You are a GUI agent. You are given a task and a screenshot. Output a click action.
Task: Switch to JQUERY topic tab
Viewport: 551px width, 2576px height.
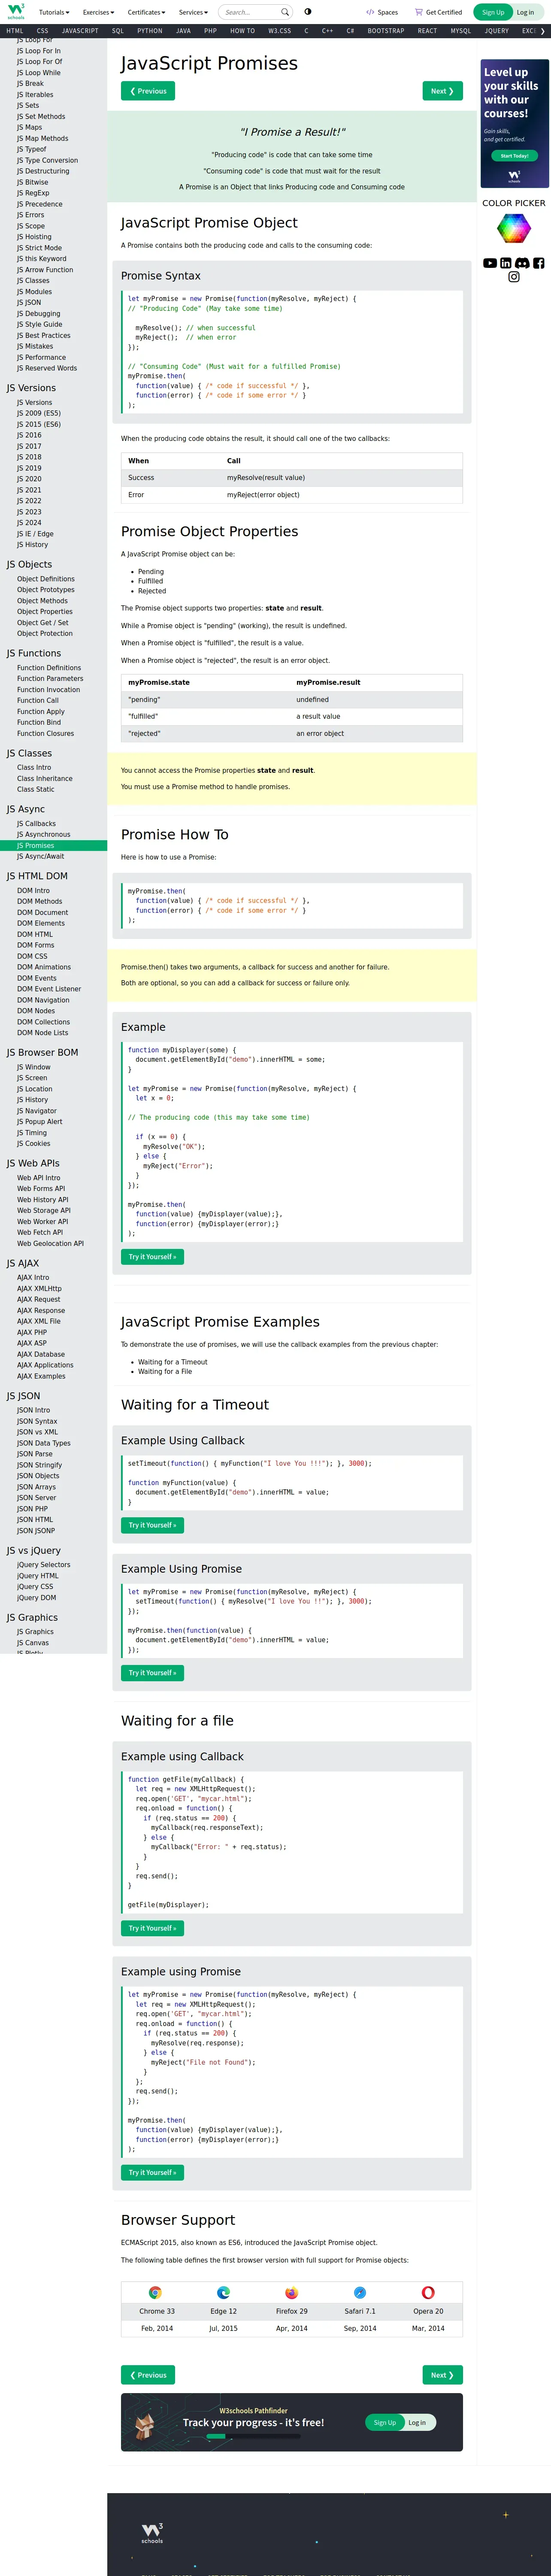click(497, 31)
